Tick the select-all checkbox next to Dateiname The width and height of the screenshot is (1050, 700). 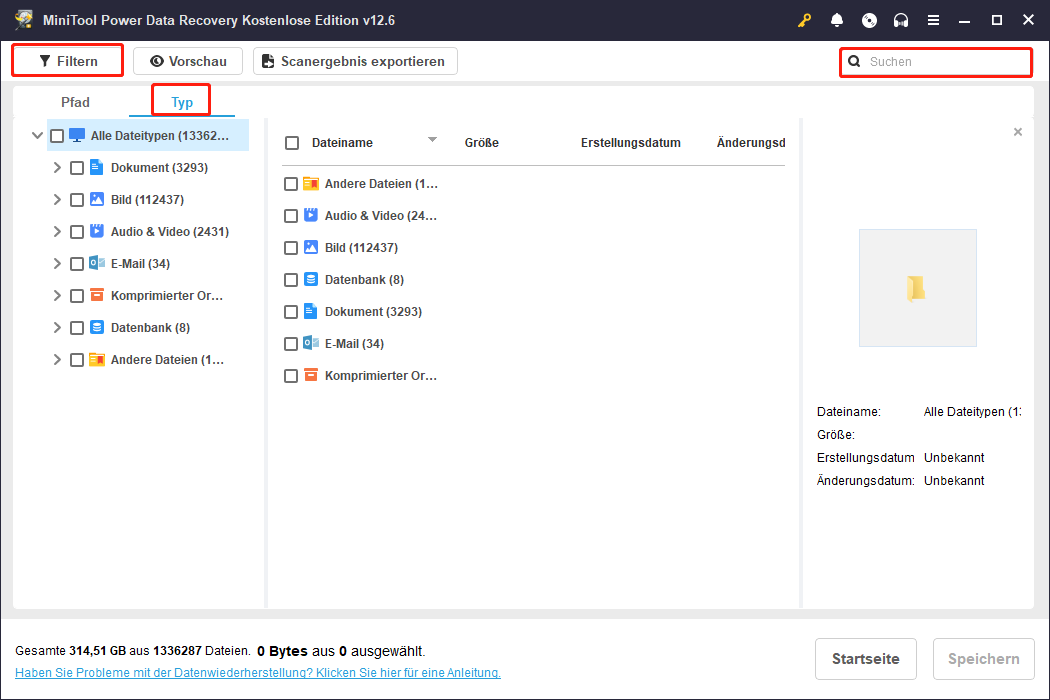(x=292, y=143)
